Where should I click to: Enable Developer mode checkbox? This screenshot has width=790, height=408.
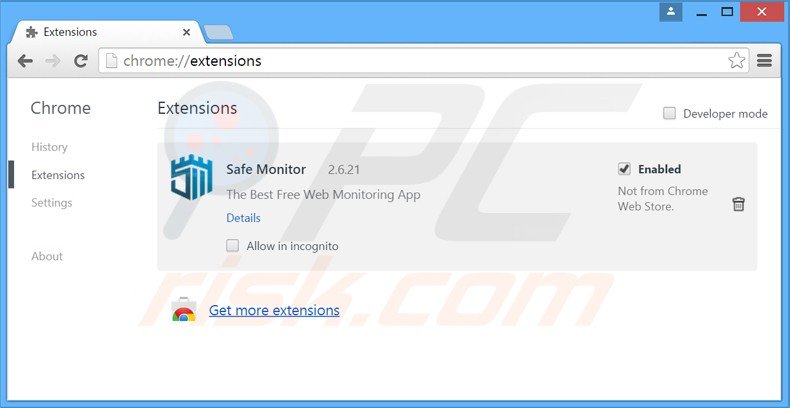(670, 114)
